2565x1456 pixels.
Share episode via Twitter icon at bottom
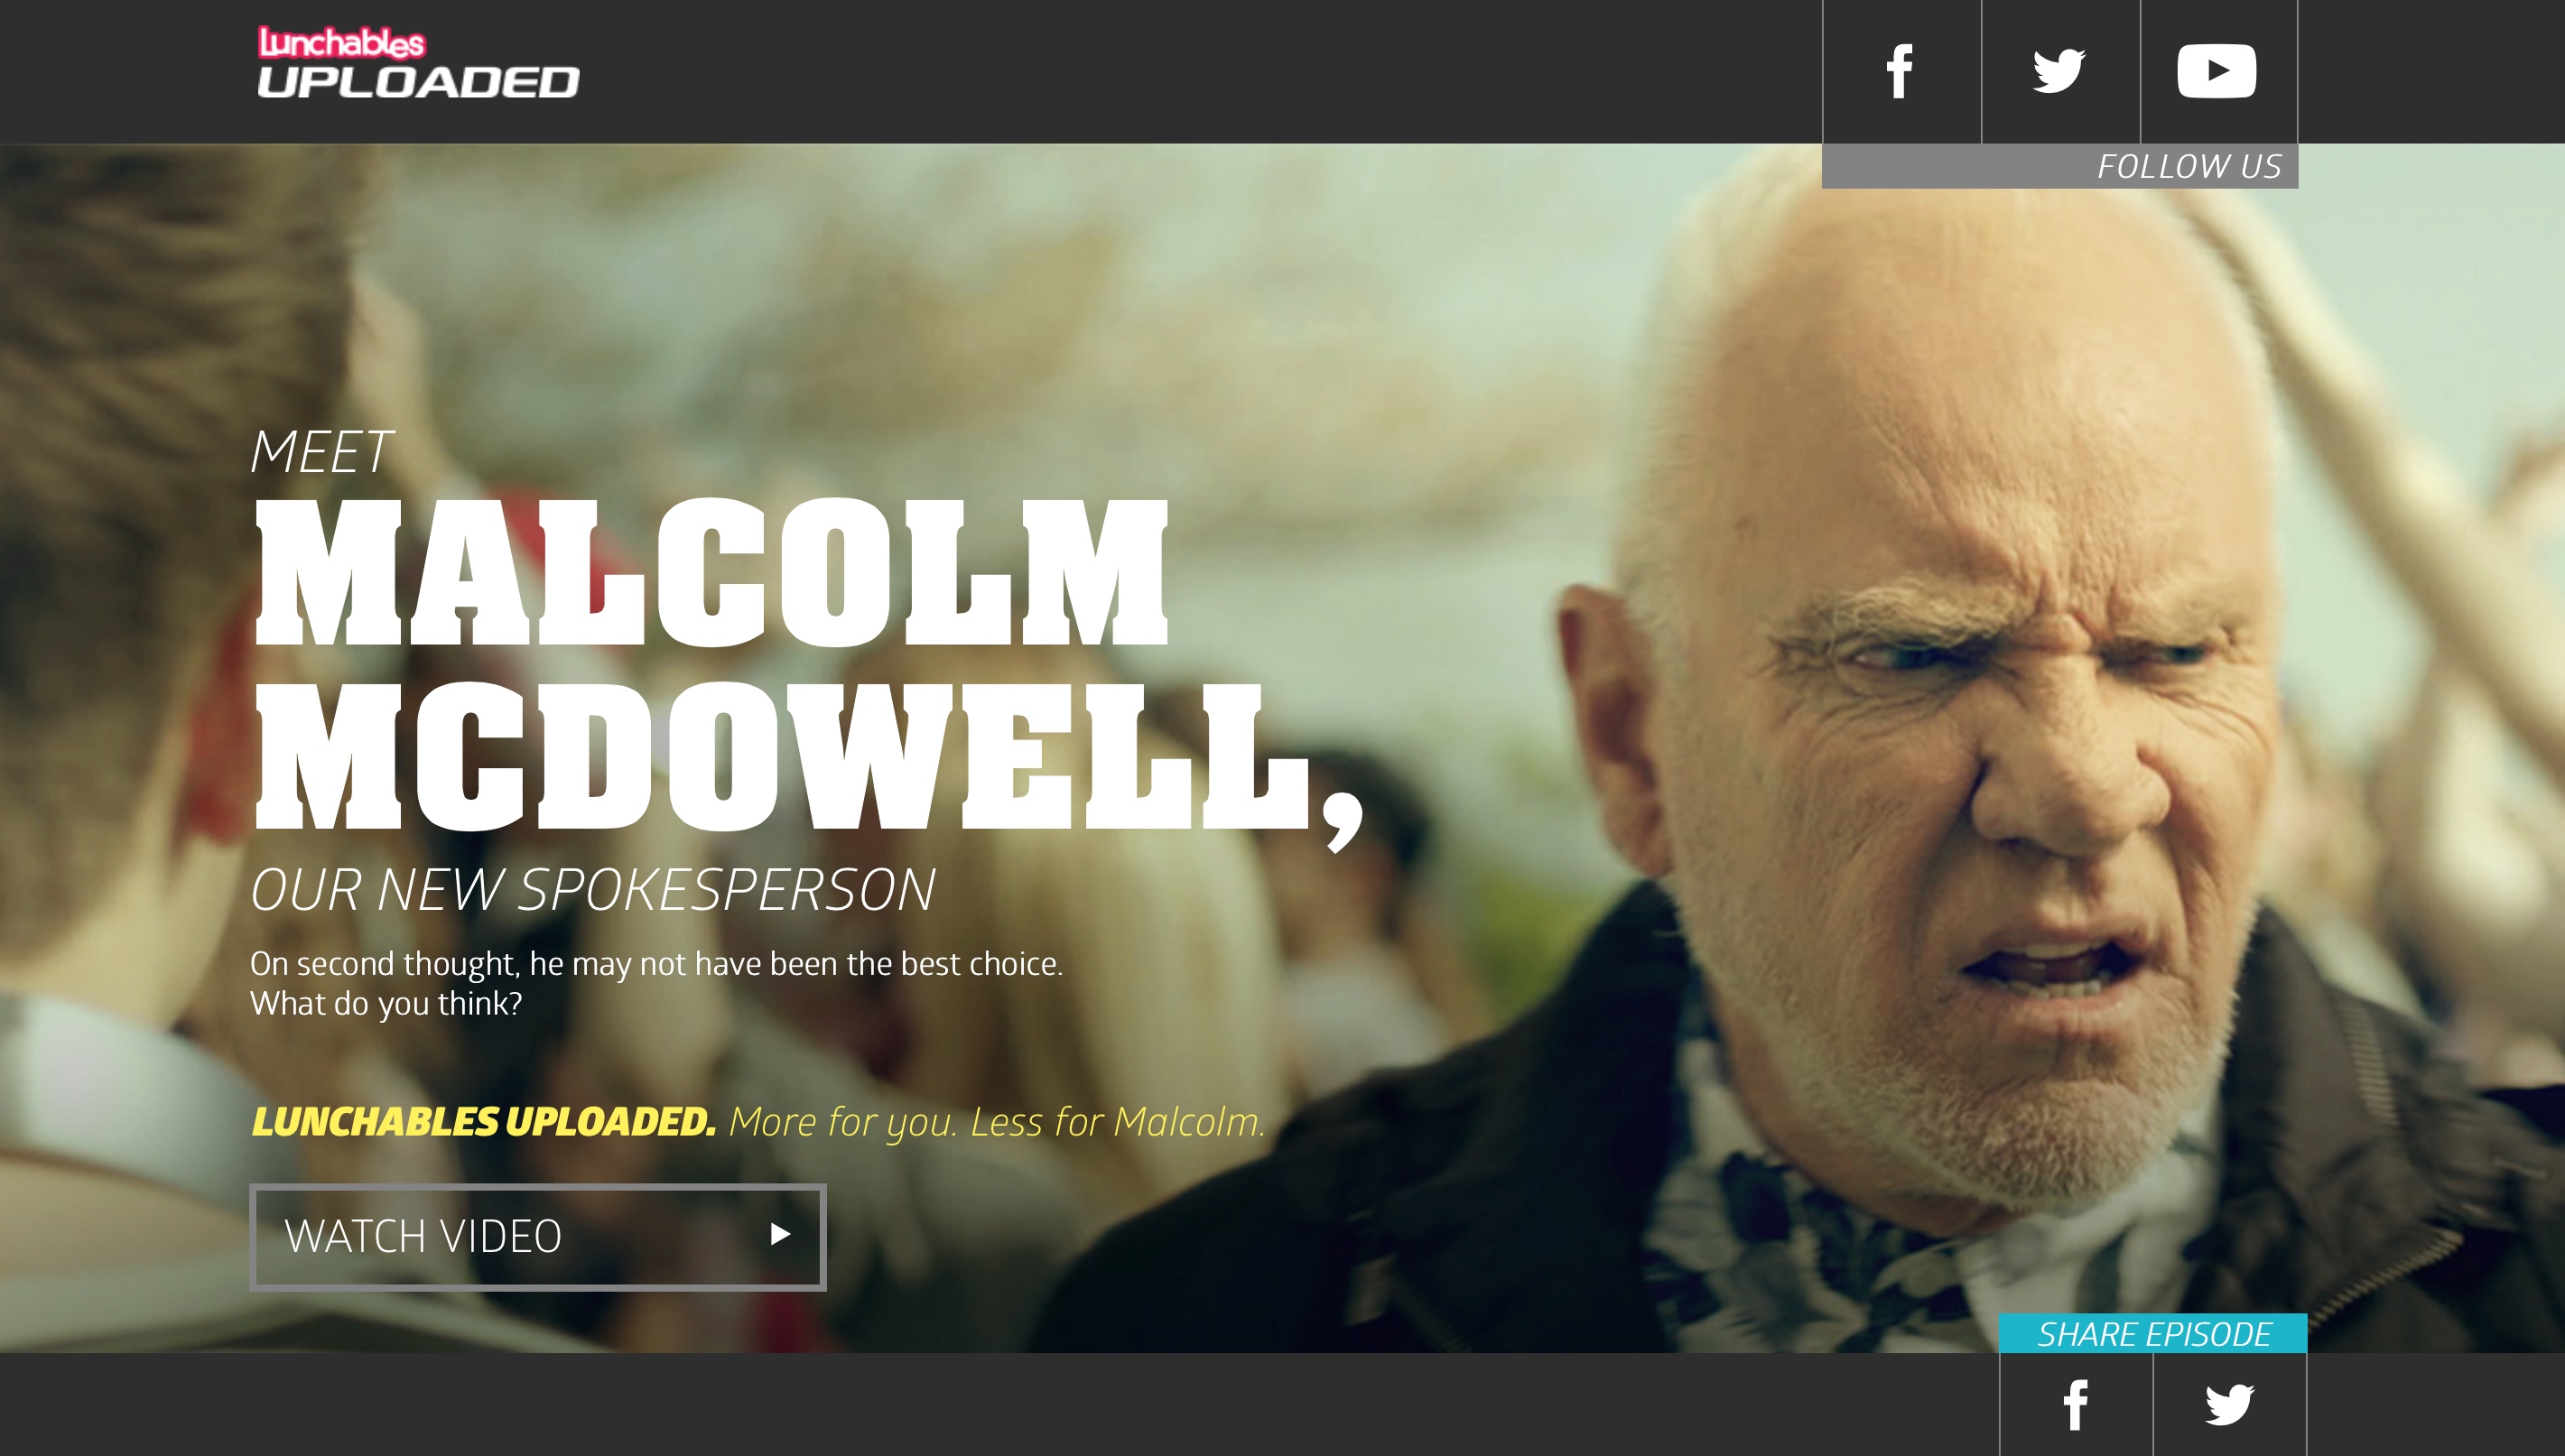click(x=2230, y=1404)
